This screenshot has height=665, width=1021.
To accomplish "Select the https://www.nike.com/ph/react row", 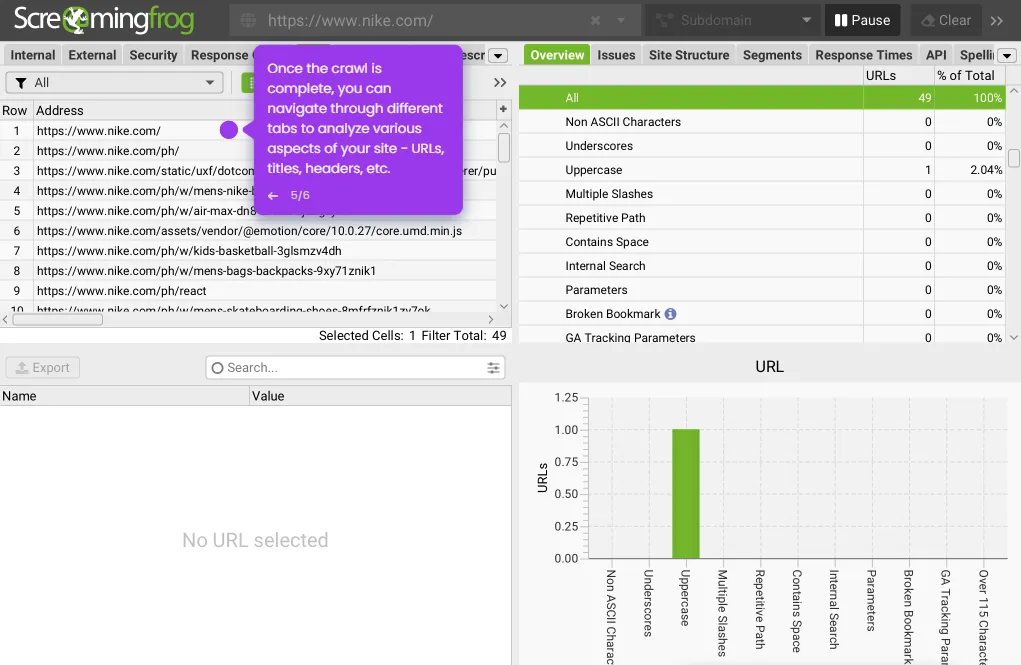I will tap(249, 291).
